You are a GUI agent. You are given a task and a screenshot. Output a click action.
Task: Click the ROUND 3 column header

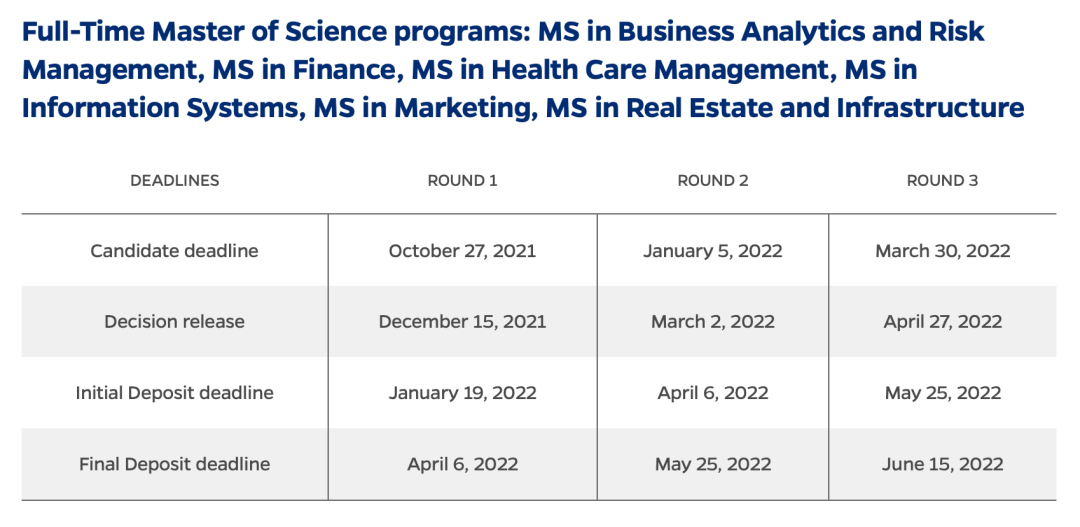[942, 180]
